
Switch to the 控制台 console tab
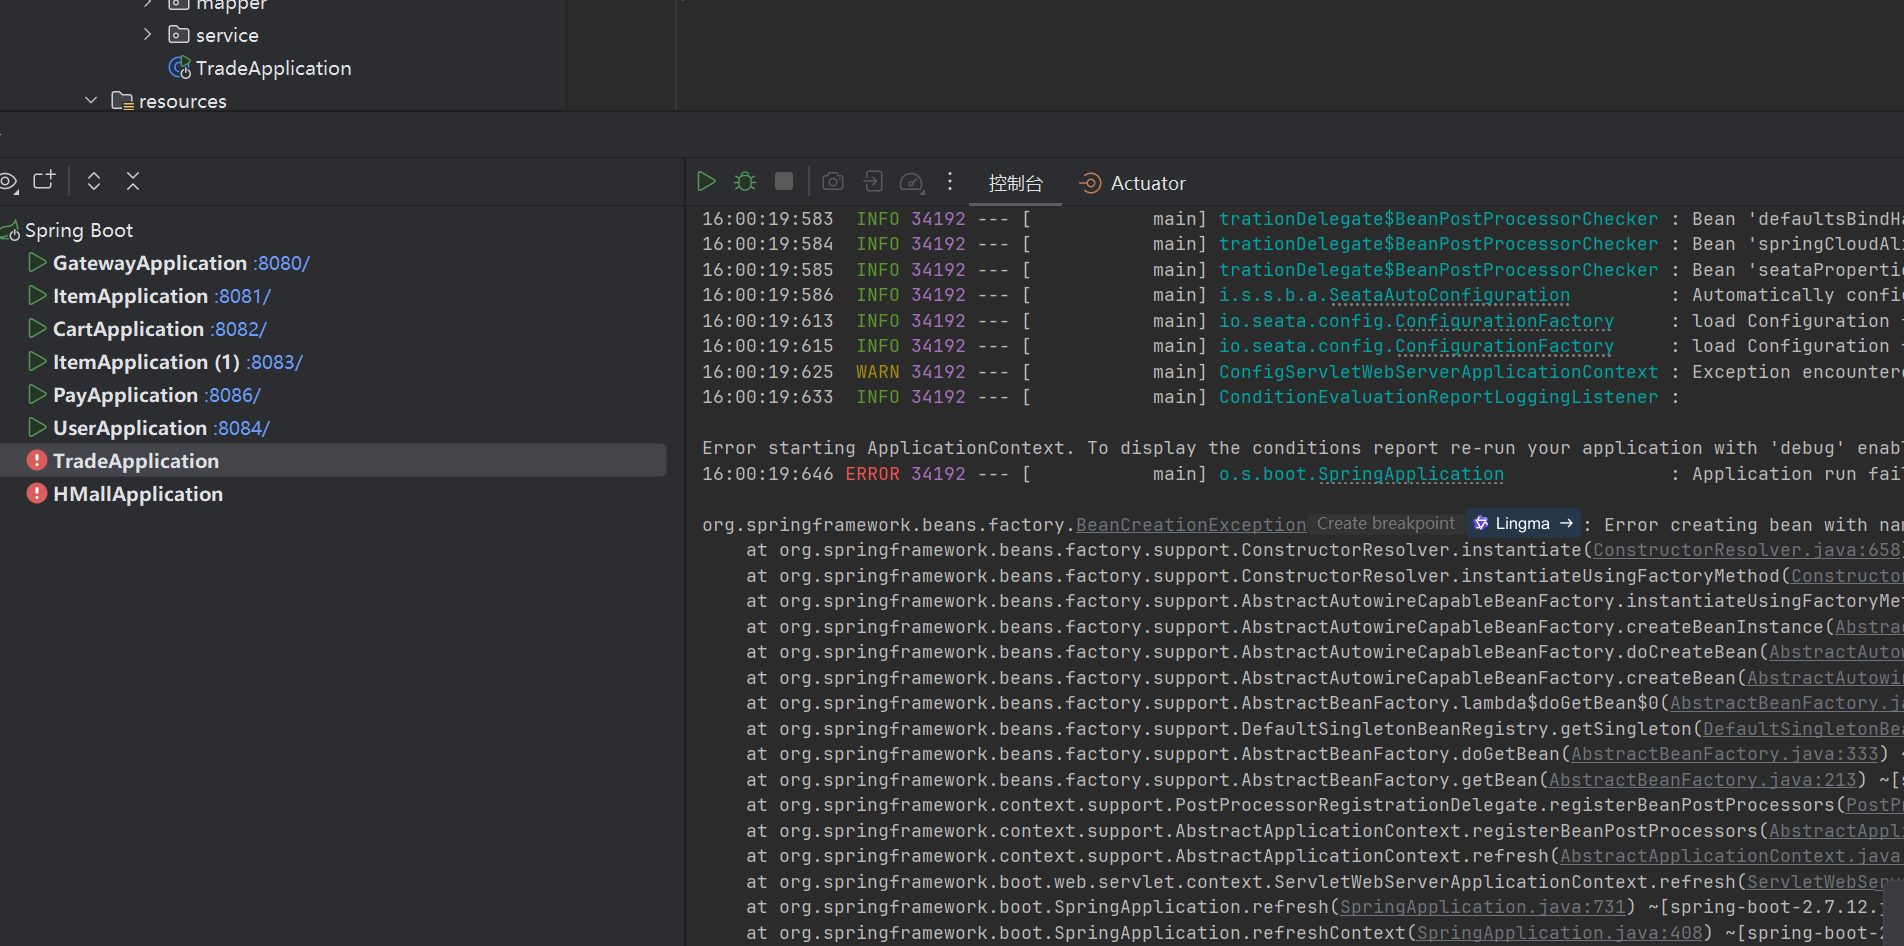(1015, 183)
